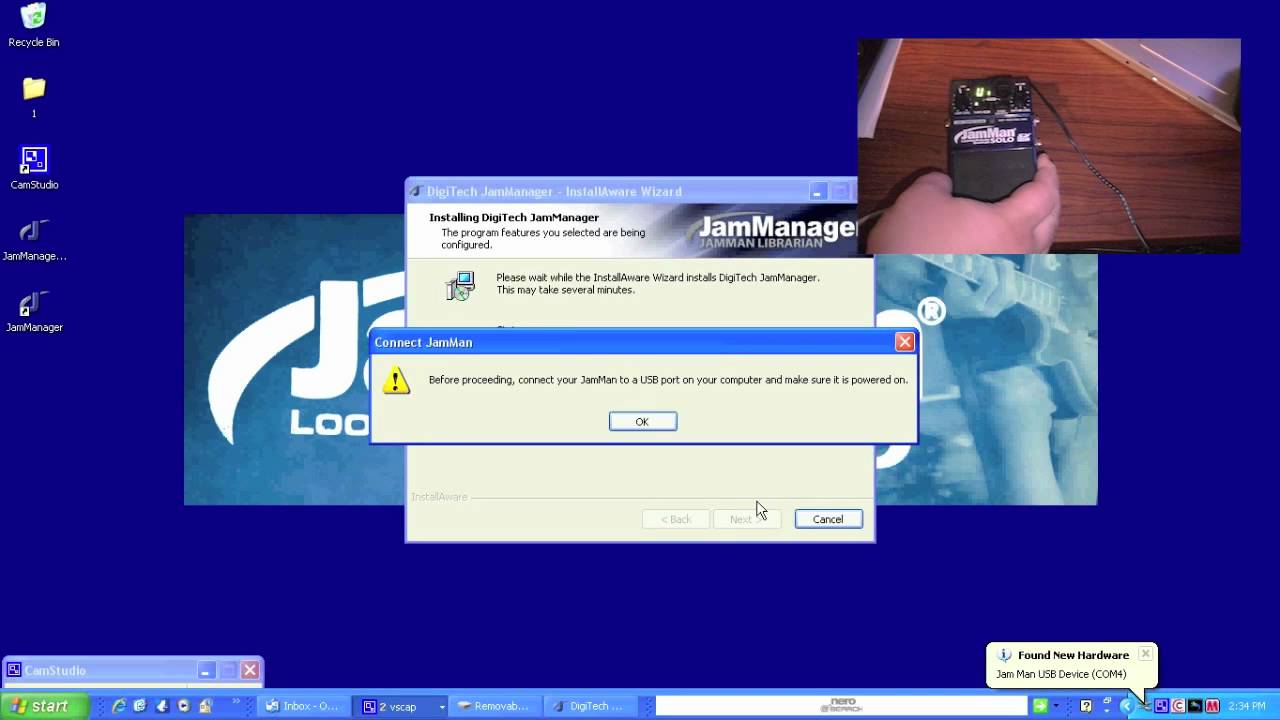
Task: Click the CamStudio window title bar icon
Action: pos(14,670)
